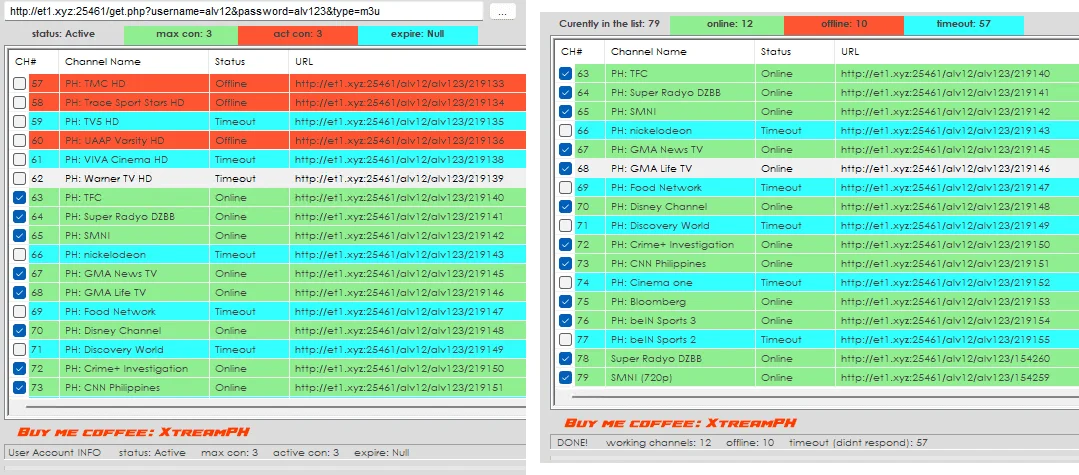
Task: Uncheck PH: TFC checkbox in the right window
Action: (x=566, y=74)
